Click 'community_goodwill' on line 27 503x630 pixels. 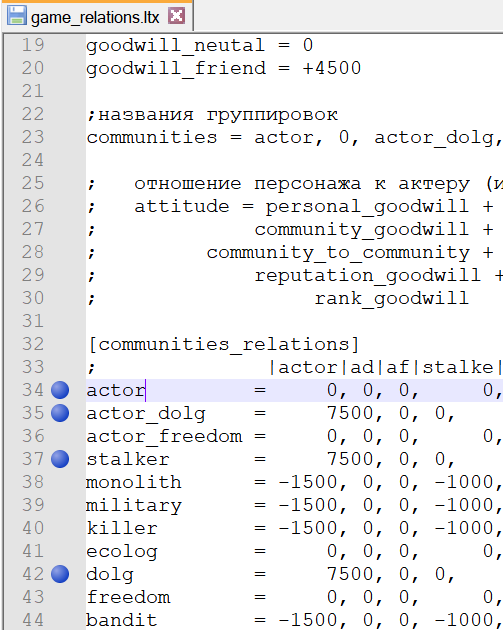[x=362, y=230]
